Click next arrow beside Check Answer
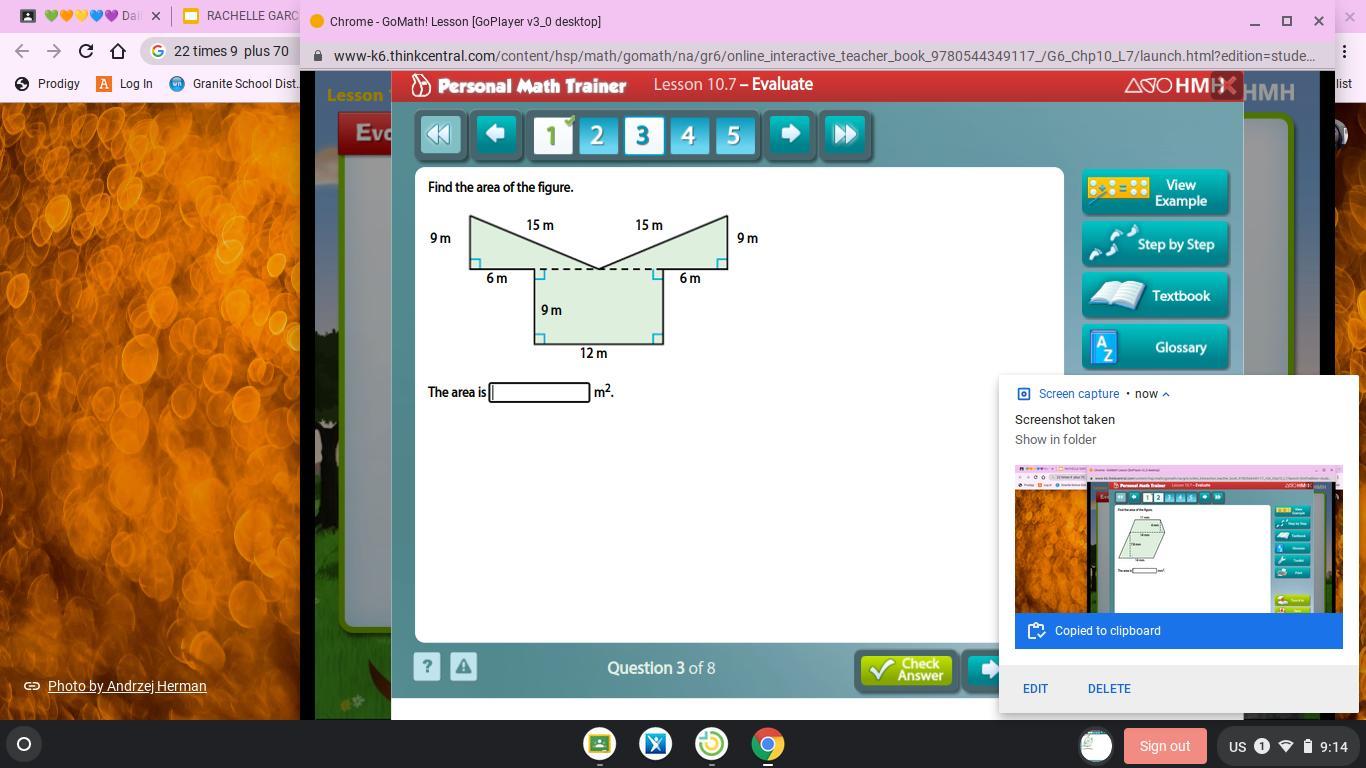Viewport: 1366px width, 768px height. (985, 670)
